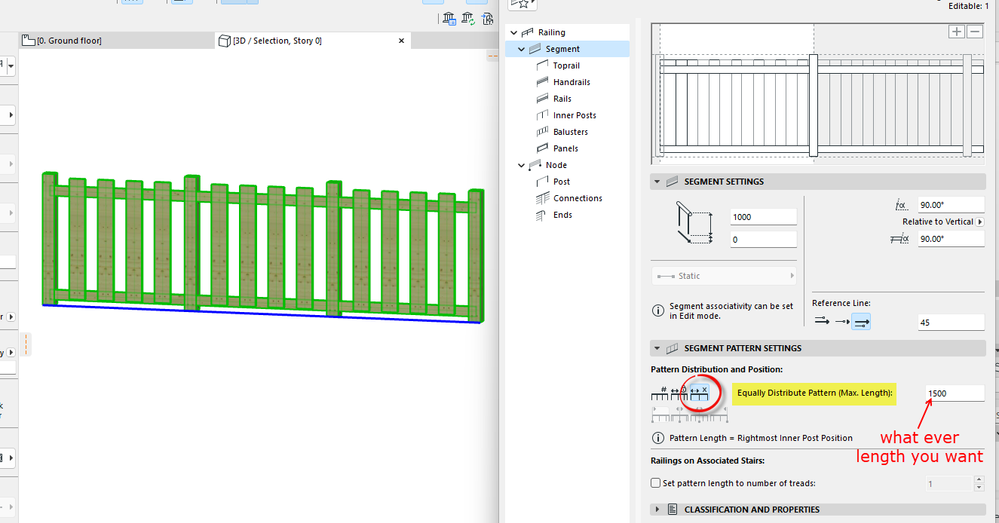This screenshot has height=523, width=999.
Task: Add pattern with plus button in preview
Action: 956,31
